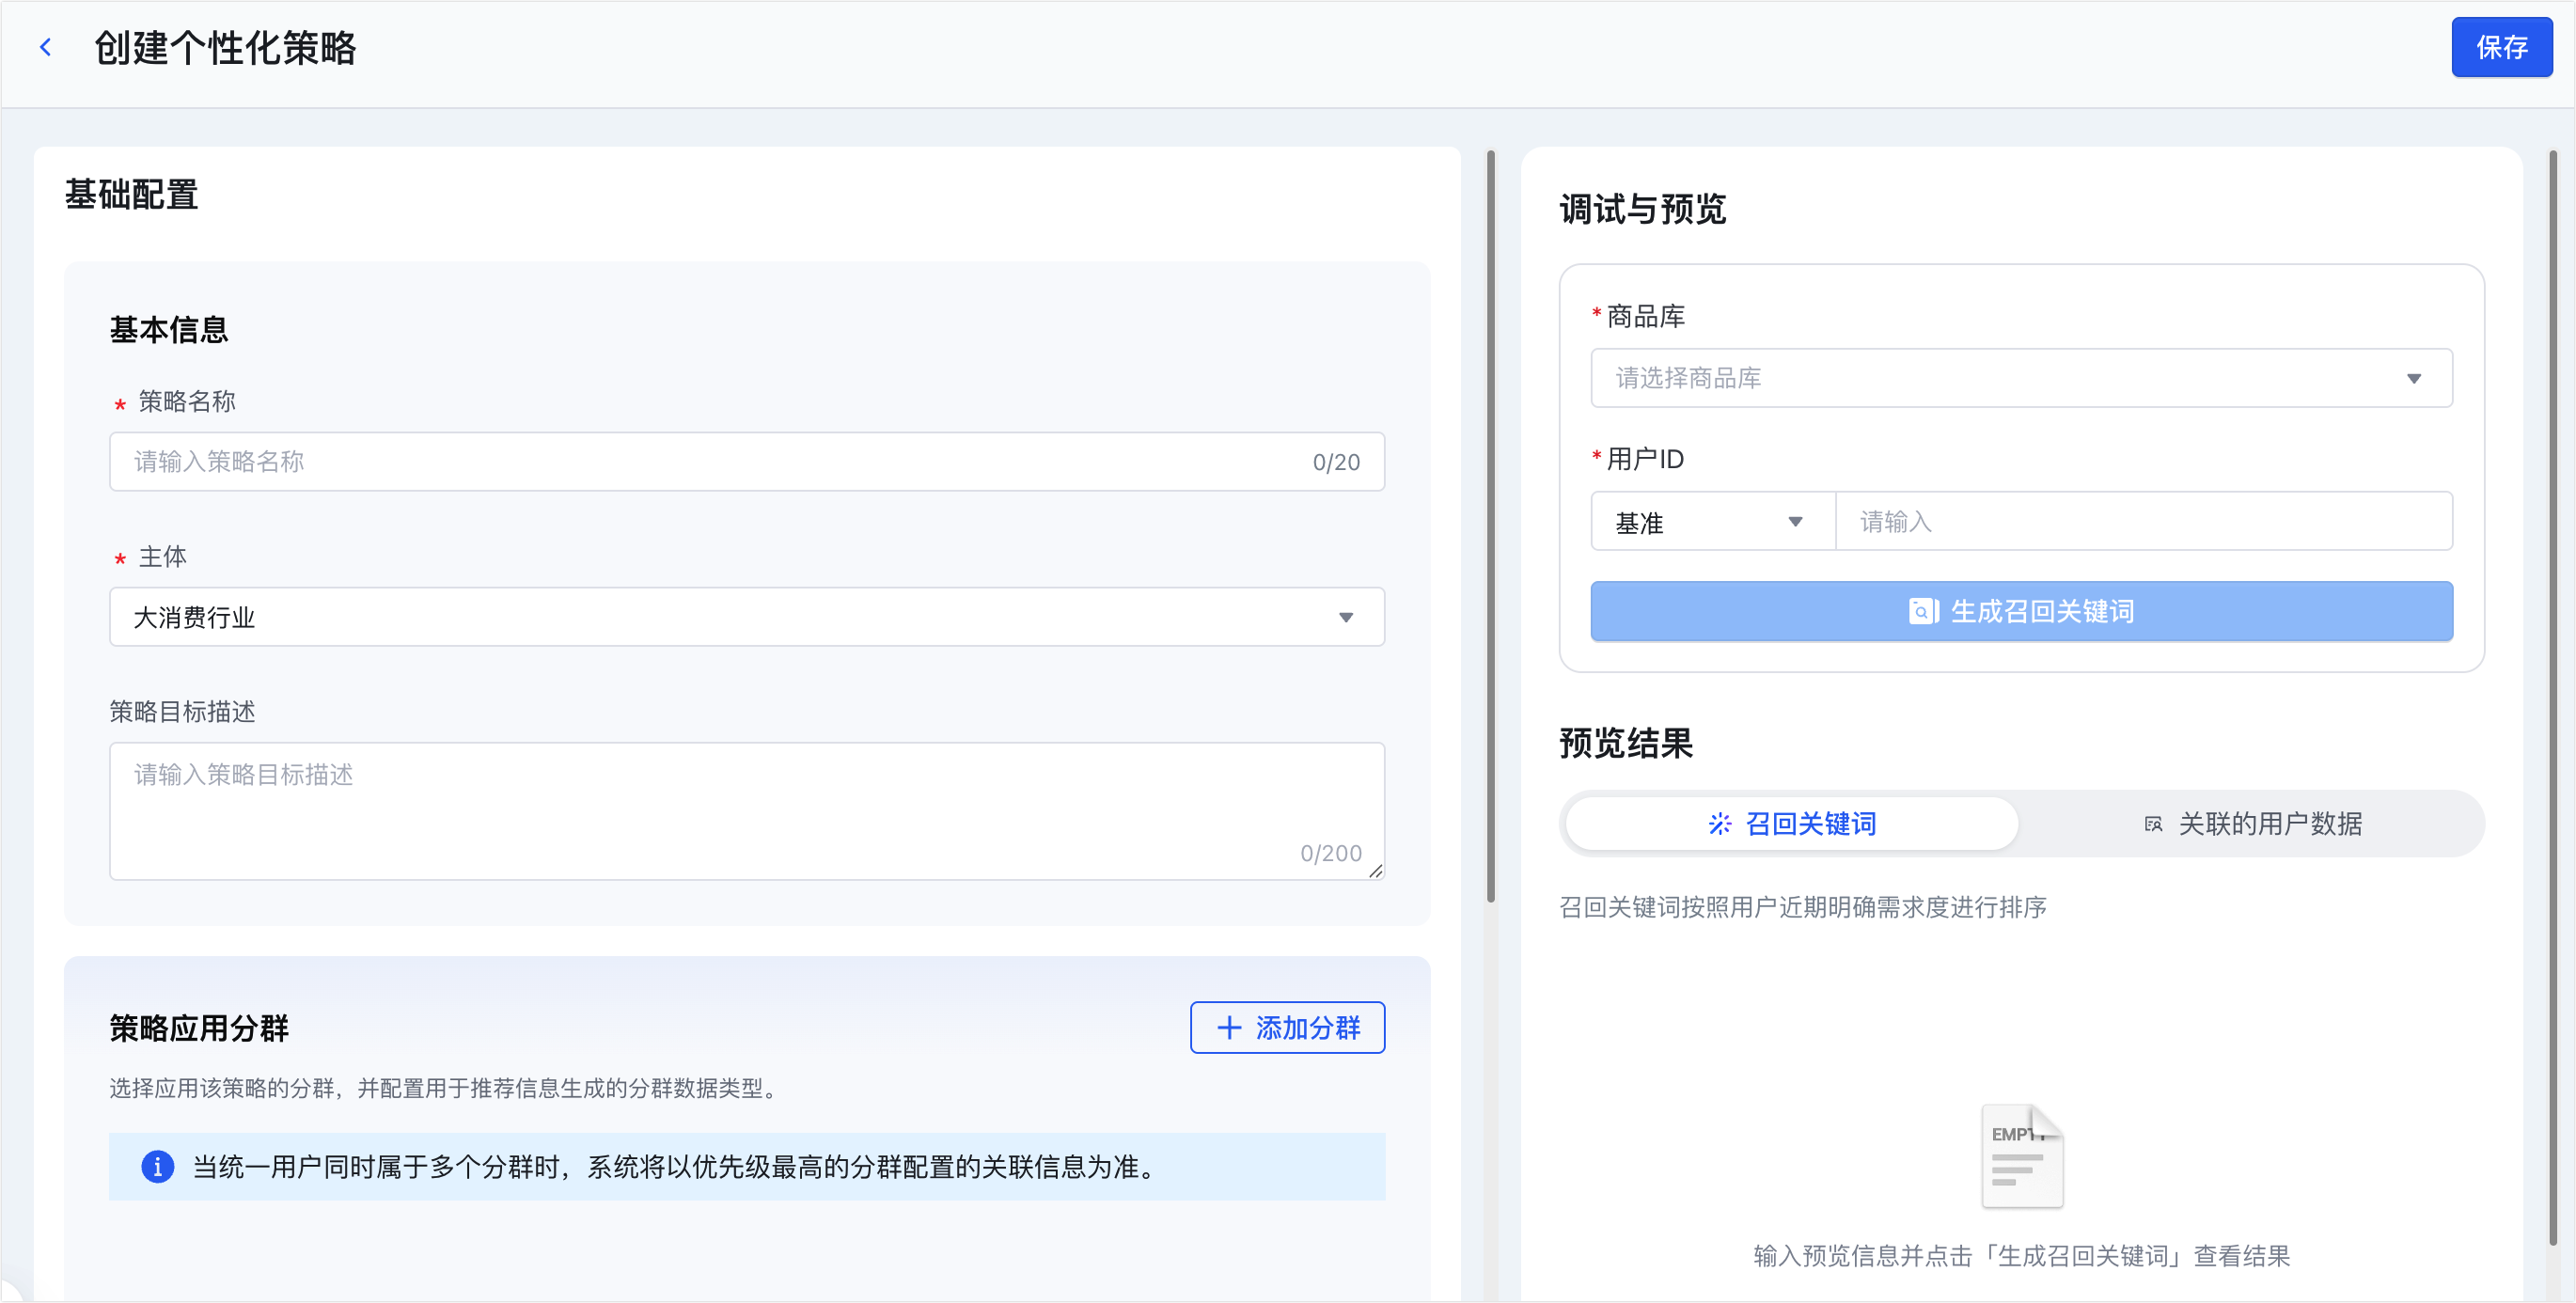Save the personalized strategy with 保存
The width and height of the screenshot is (2576, 1303).
(2501, 47)
